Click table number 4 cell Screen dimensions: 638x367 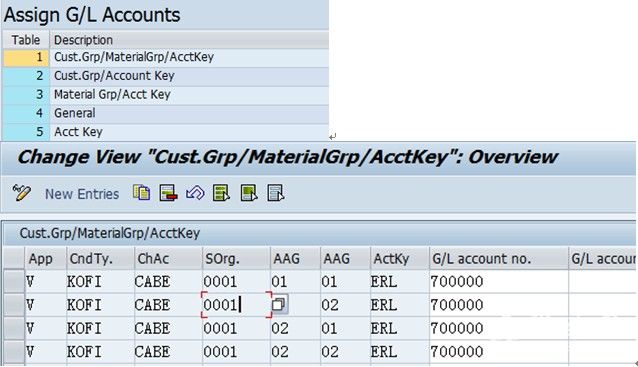click(x=26, y=114)
